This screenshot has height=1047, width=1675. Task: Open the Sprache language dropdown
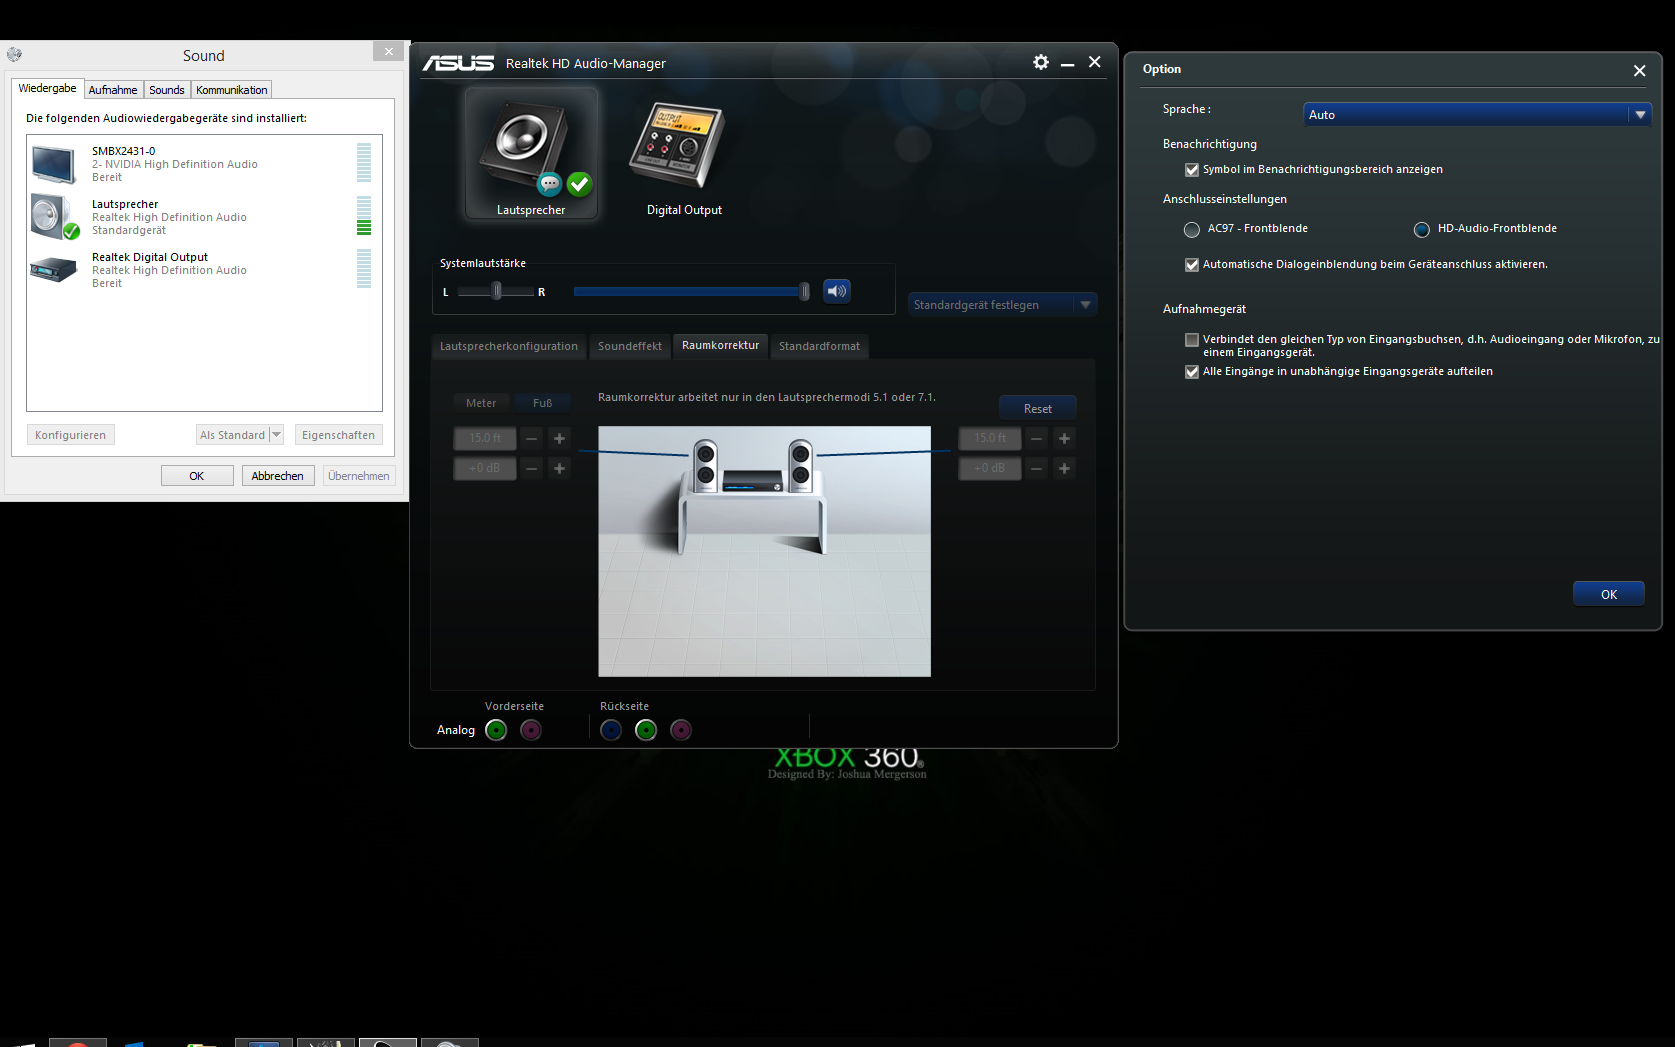(x=1477, y=115)
